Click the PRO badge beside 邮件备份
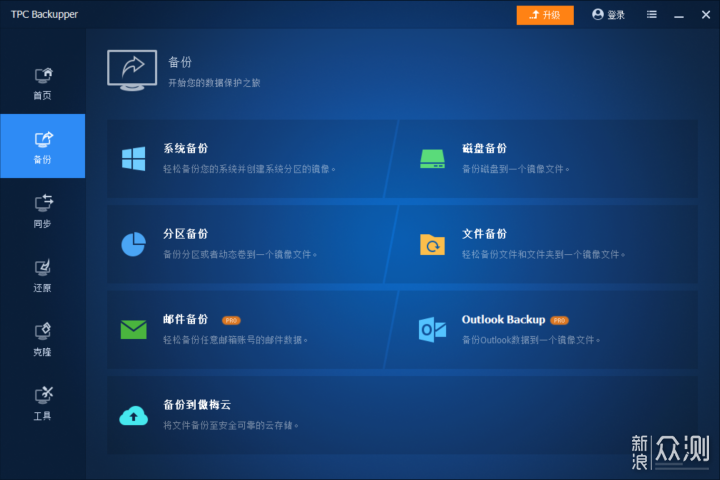The image size is (720, 480). coord(231,321)
